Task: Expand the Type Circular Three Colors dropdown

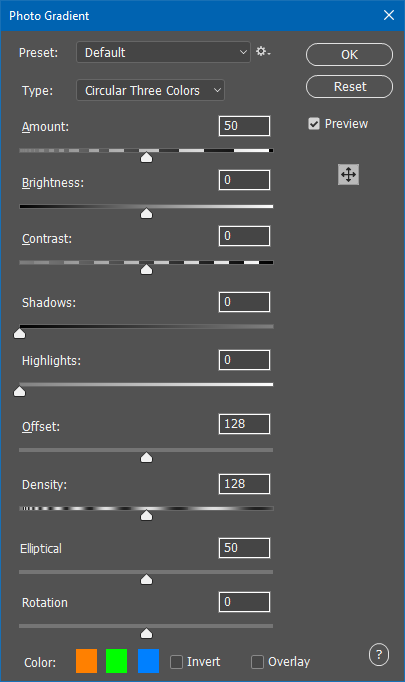Action: [x=151, y=90]
